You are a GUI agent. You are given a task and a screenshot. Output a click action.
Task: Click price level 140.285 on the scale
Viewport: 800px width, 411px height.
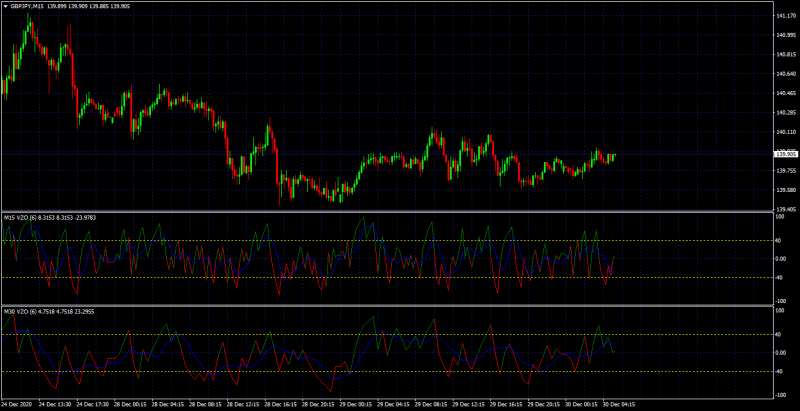tap(786, 112)
